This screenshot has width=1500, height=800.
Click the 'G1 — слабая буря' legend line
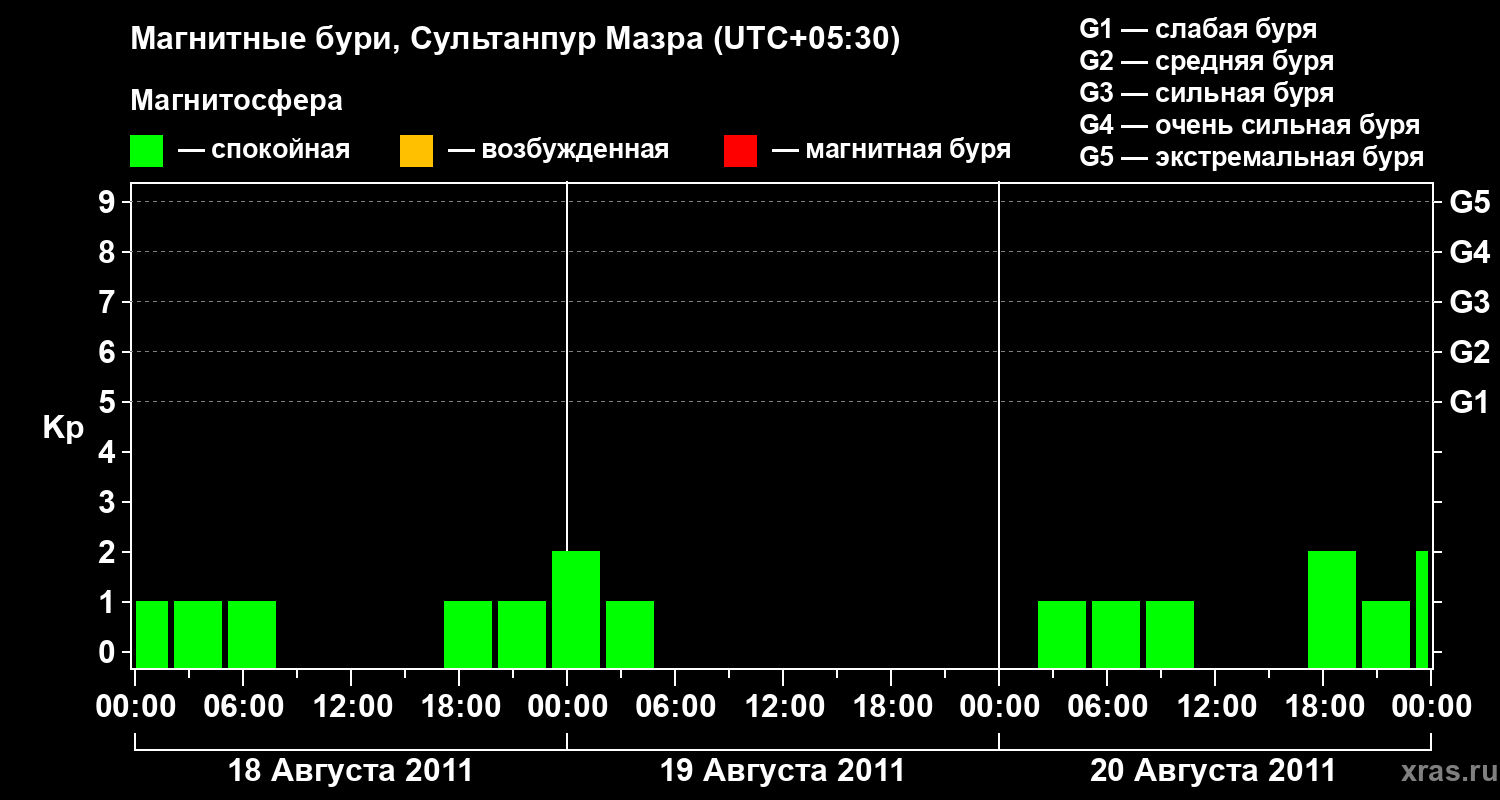point(1198,29)
